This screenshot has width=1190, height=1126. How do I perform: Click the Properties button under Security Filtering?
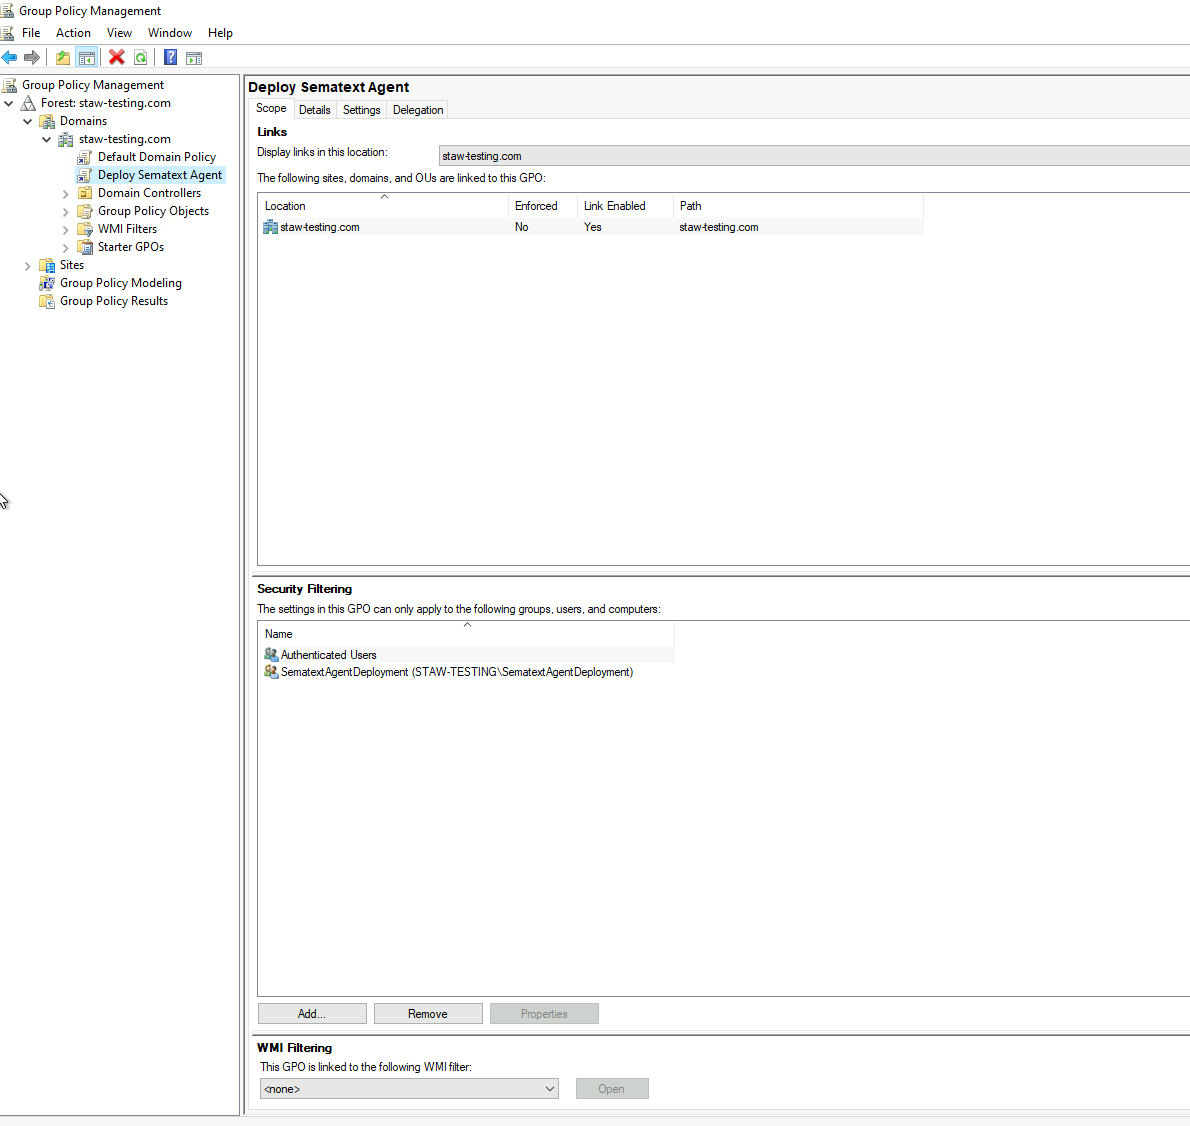point(544,1014)
